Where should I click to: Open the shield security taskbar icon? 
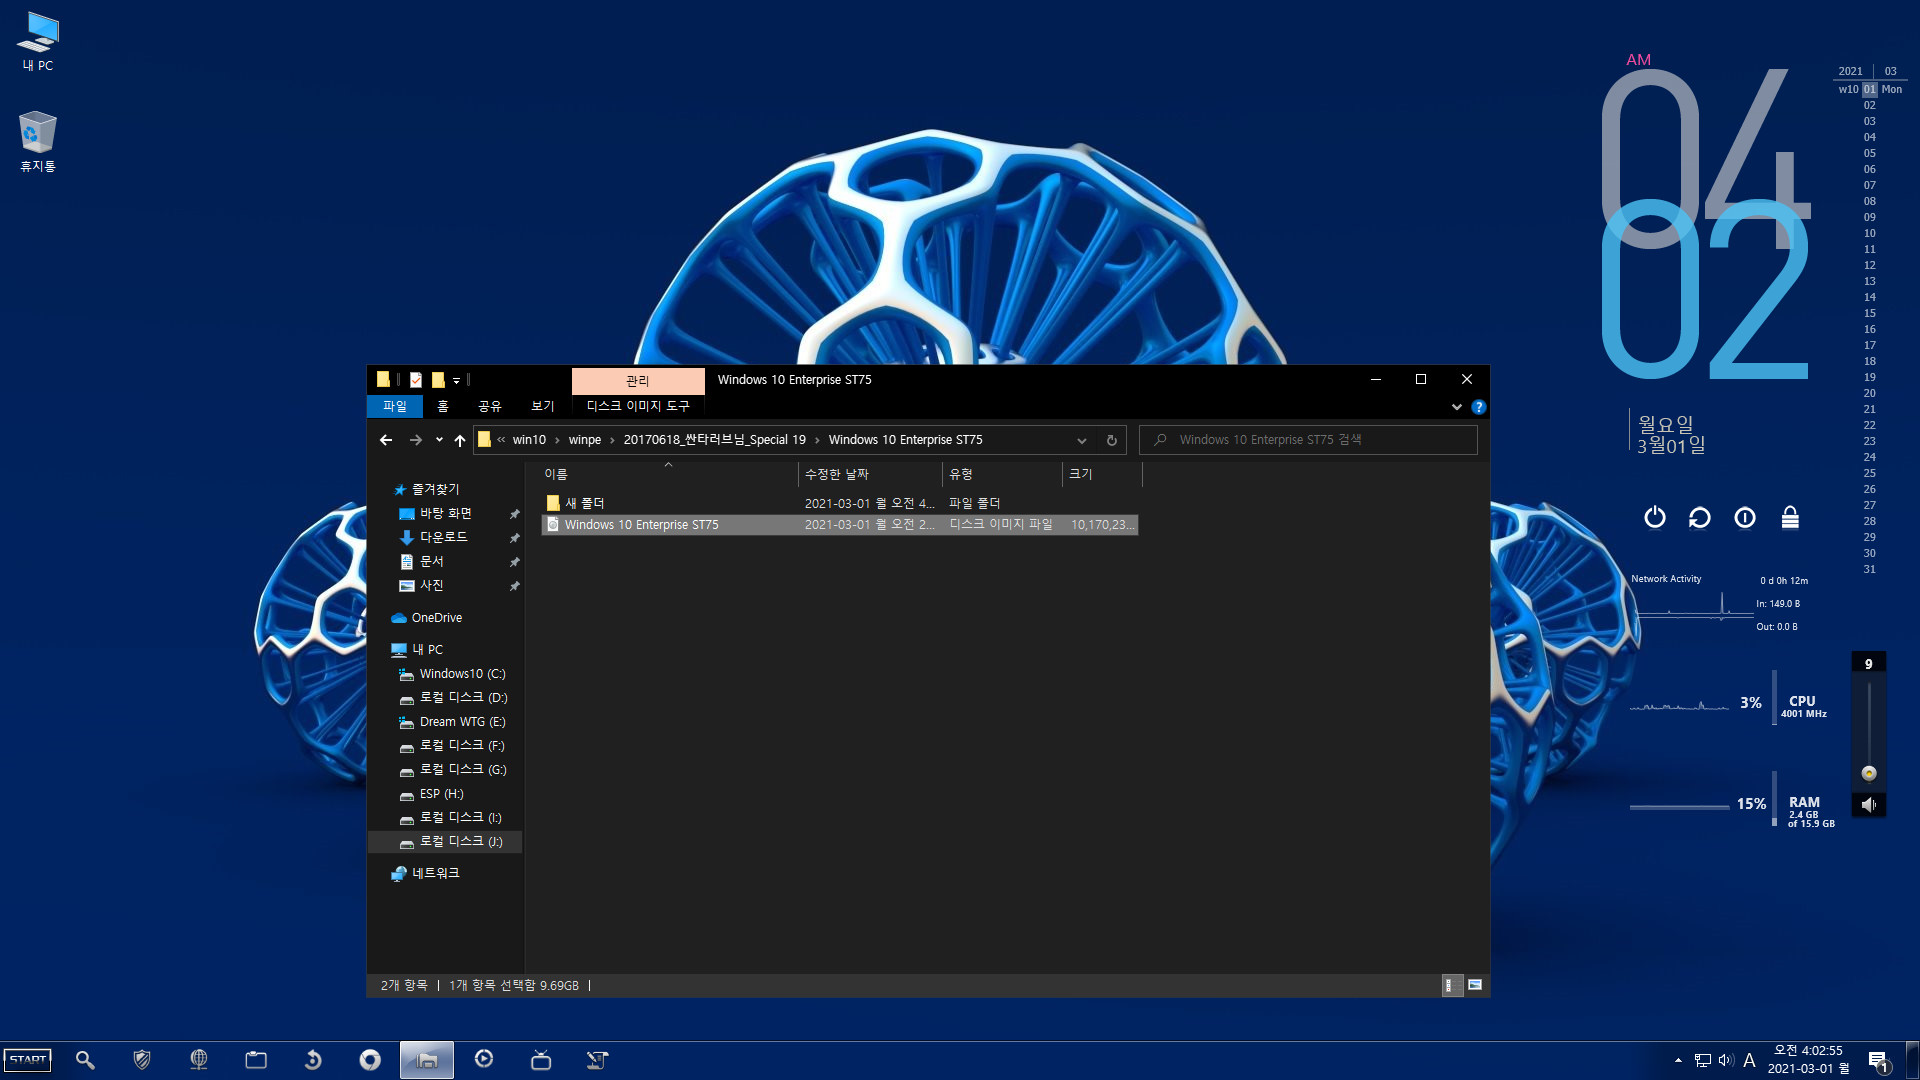point(142,1060)
